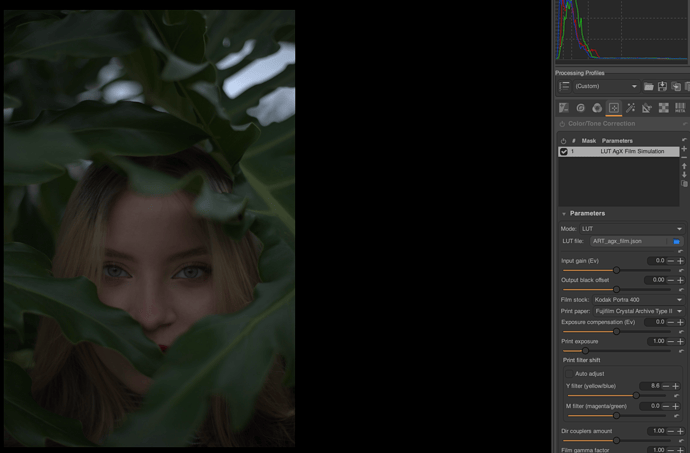This screenshot has height=453, width=690.
Task: Increase Y filter value with plus
Action: click(x=675, y=386)
